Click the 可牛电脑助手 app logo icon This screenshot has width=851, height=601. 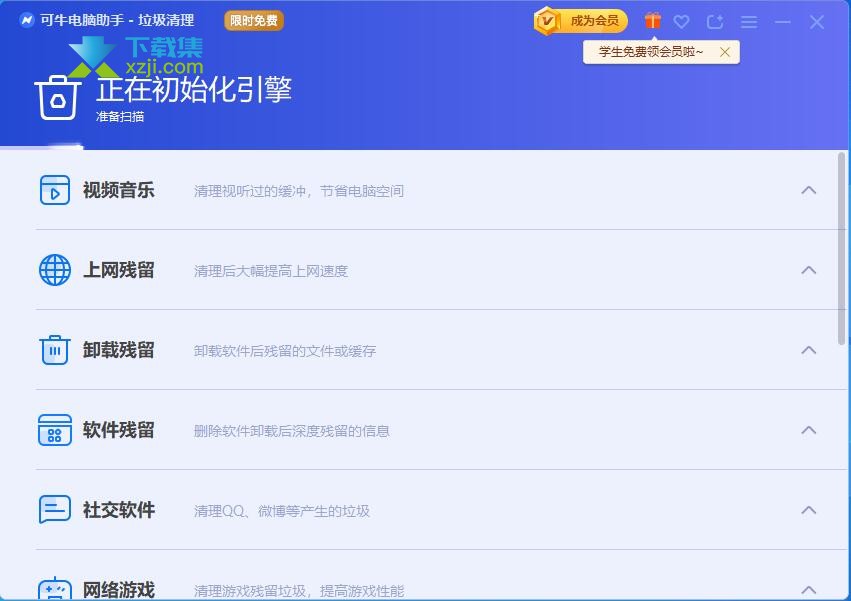click(x=26, y=21)
